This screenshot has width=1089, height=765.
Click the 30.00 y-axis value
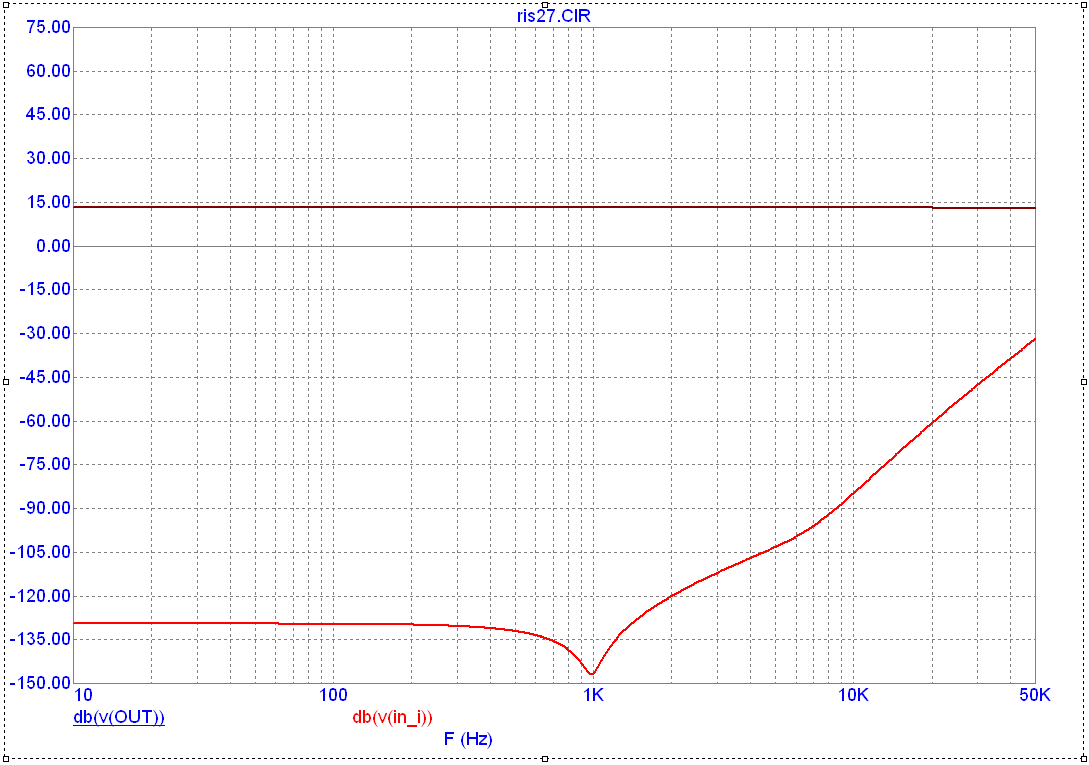point(49,158)
